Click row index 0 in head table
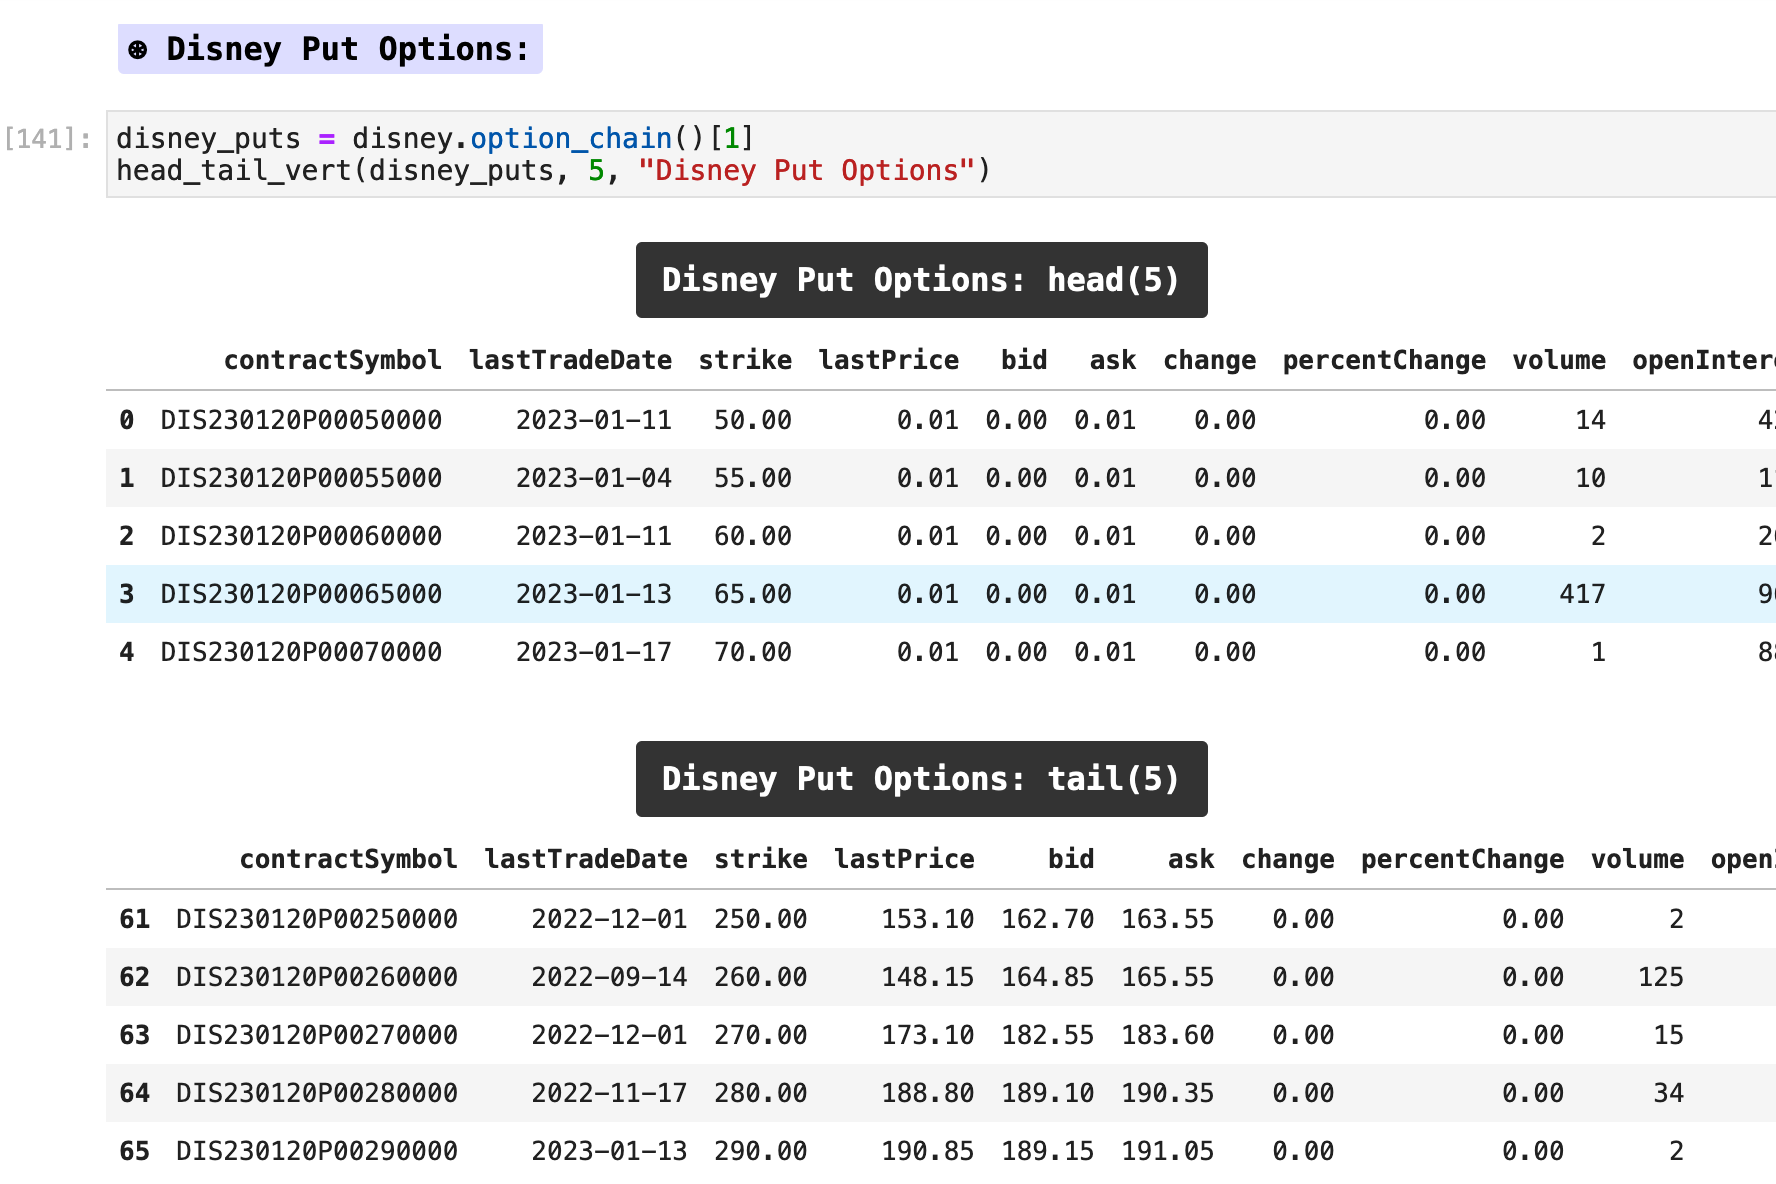 pyautogui.click(x=127, y=420)
